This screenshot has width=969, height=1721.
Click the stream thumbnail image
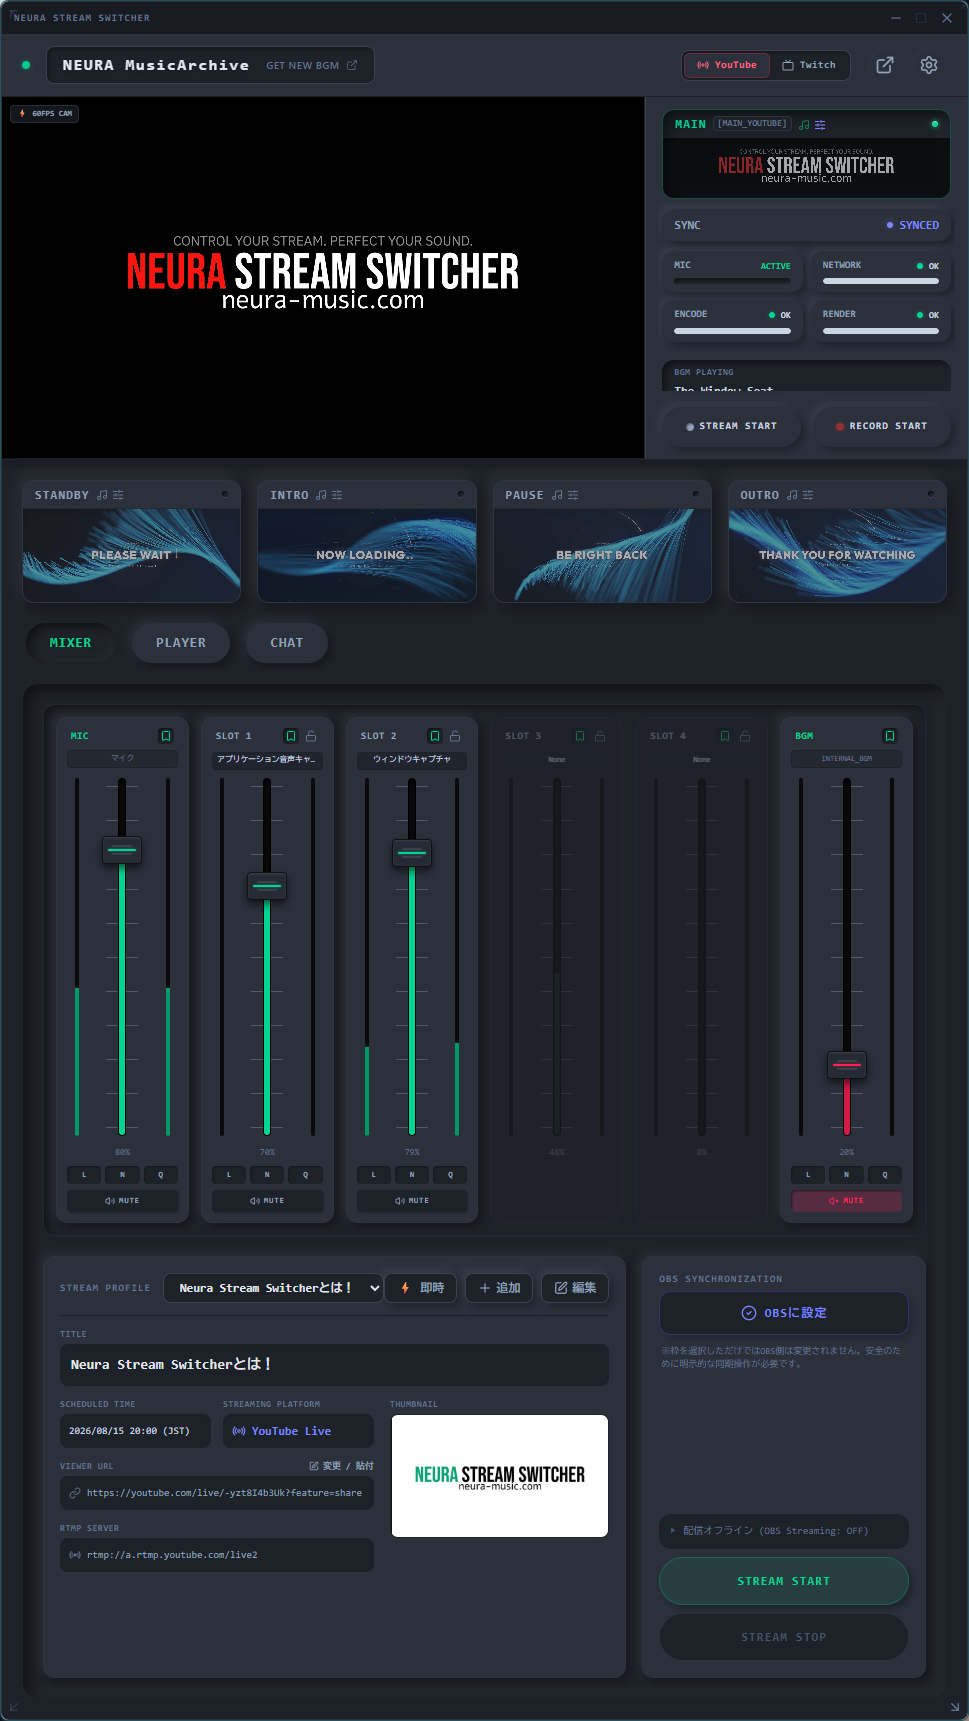coord(500,1476)
